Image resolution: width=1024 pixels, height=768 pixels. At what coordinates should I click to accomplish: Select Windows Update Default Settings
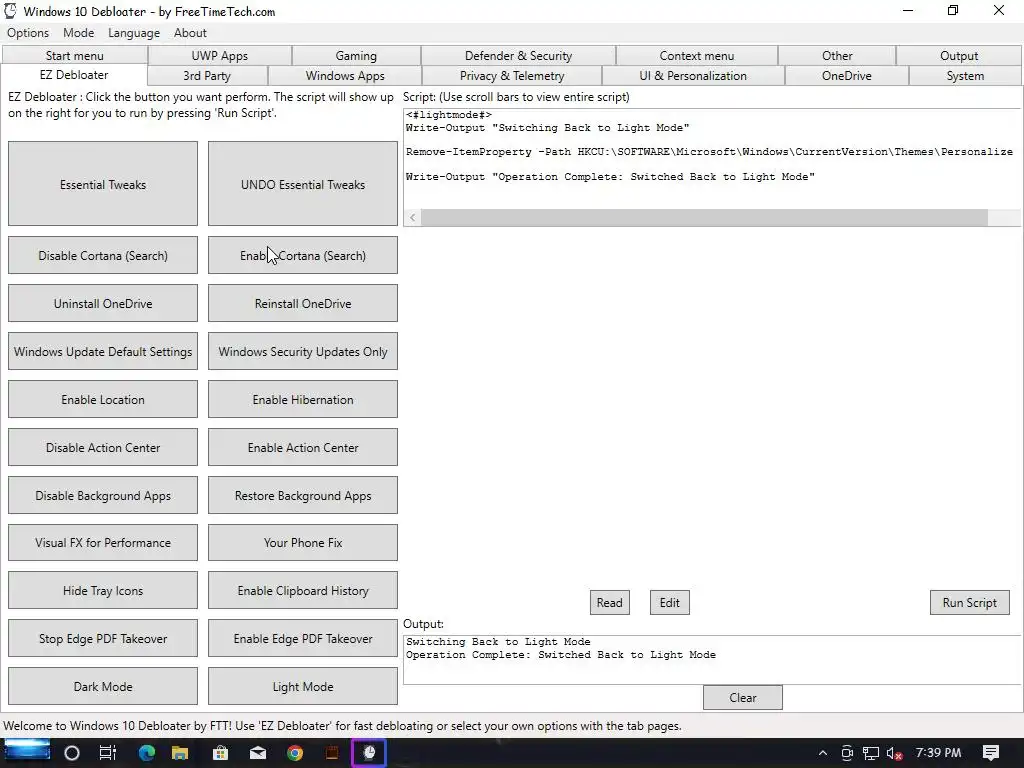pyautogui.click(x=103, y=351)
